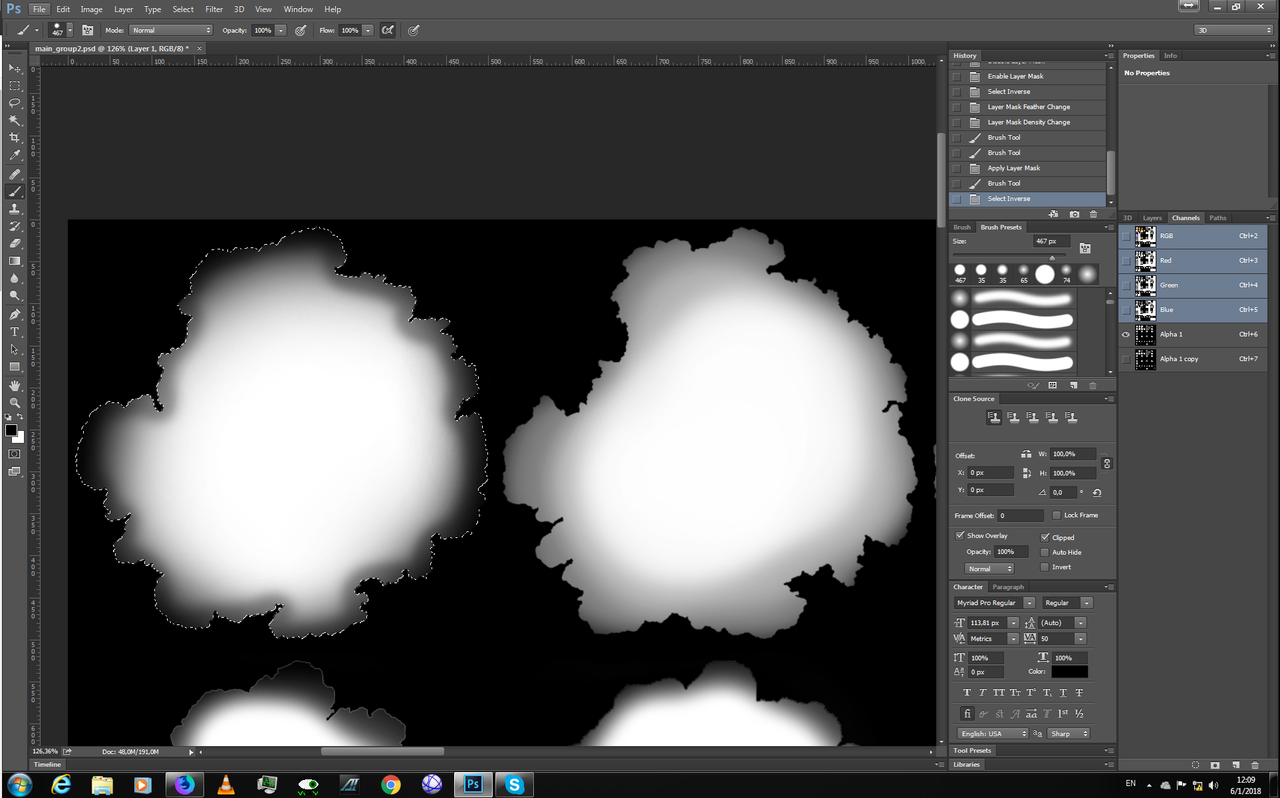Select the Horizontal Type tool
Viewport: 1280px width, 798px height.
click(x=15, y=332)
